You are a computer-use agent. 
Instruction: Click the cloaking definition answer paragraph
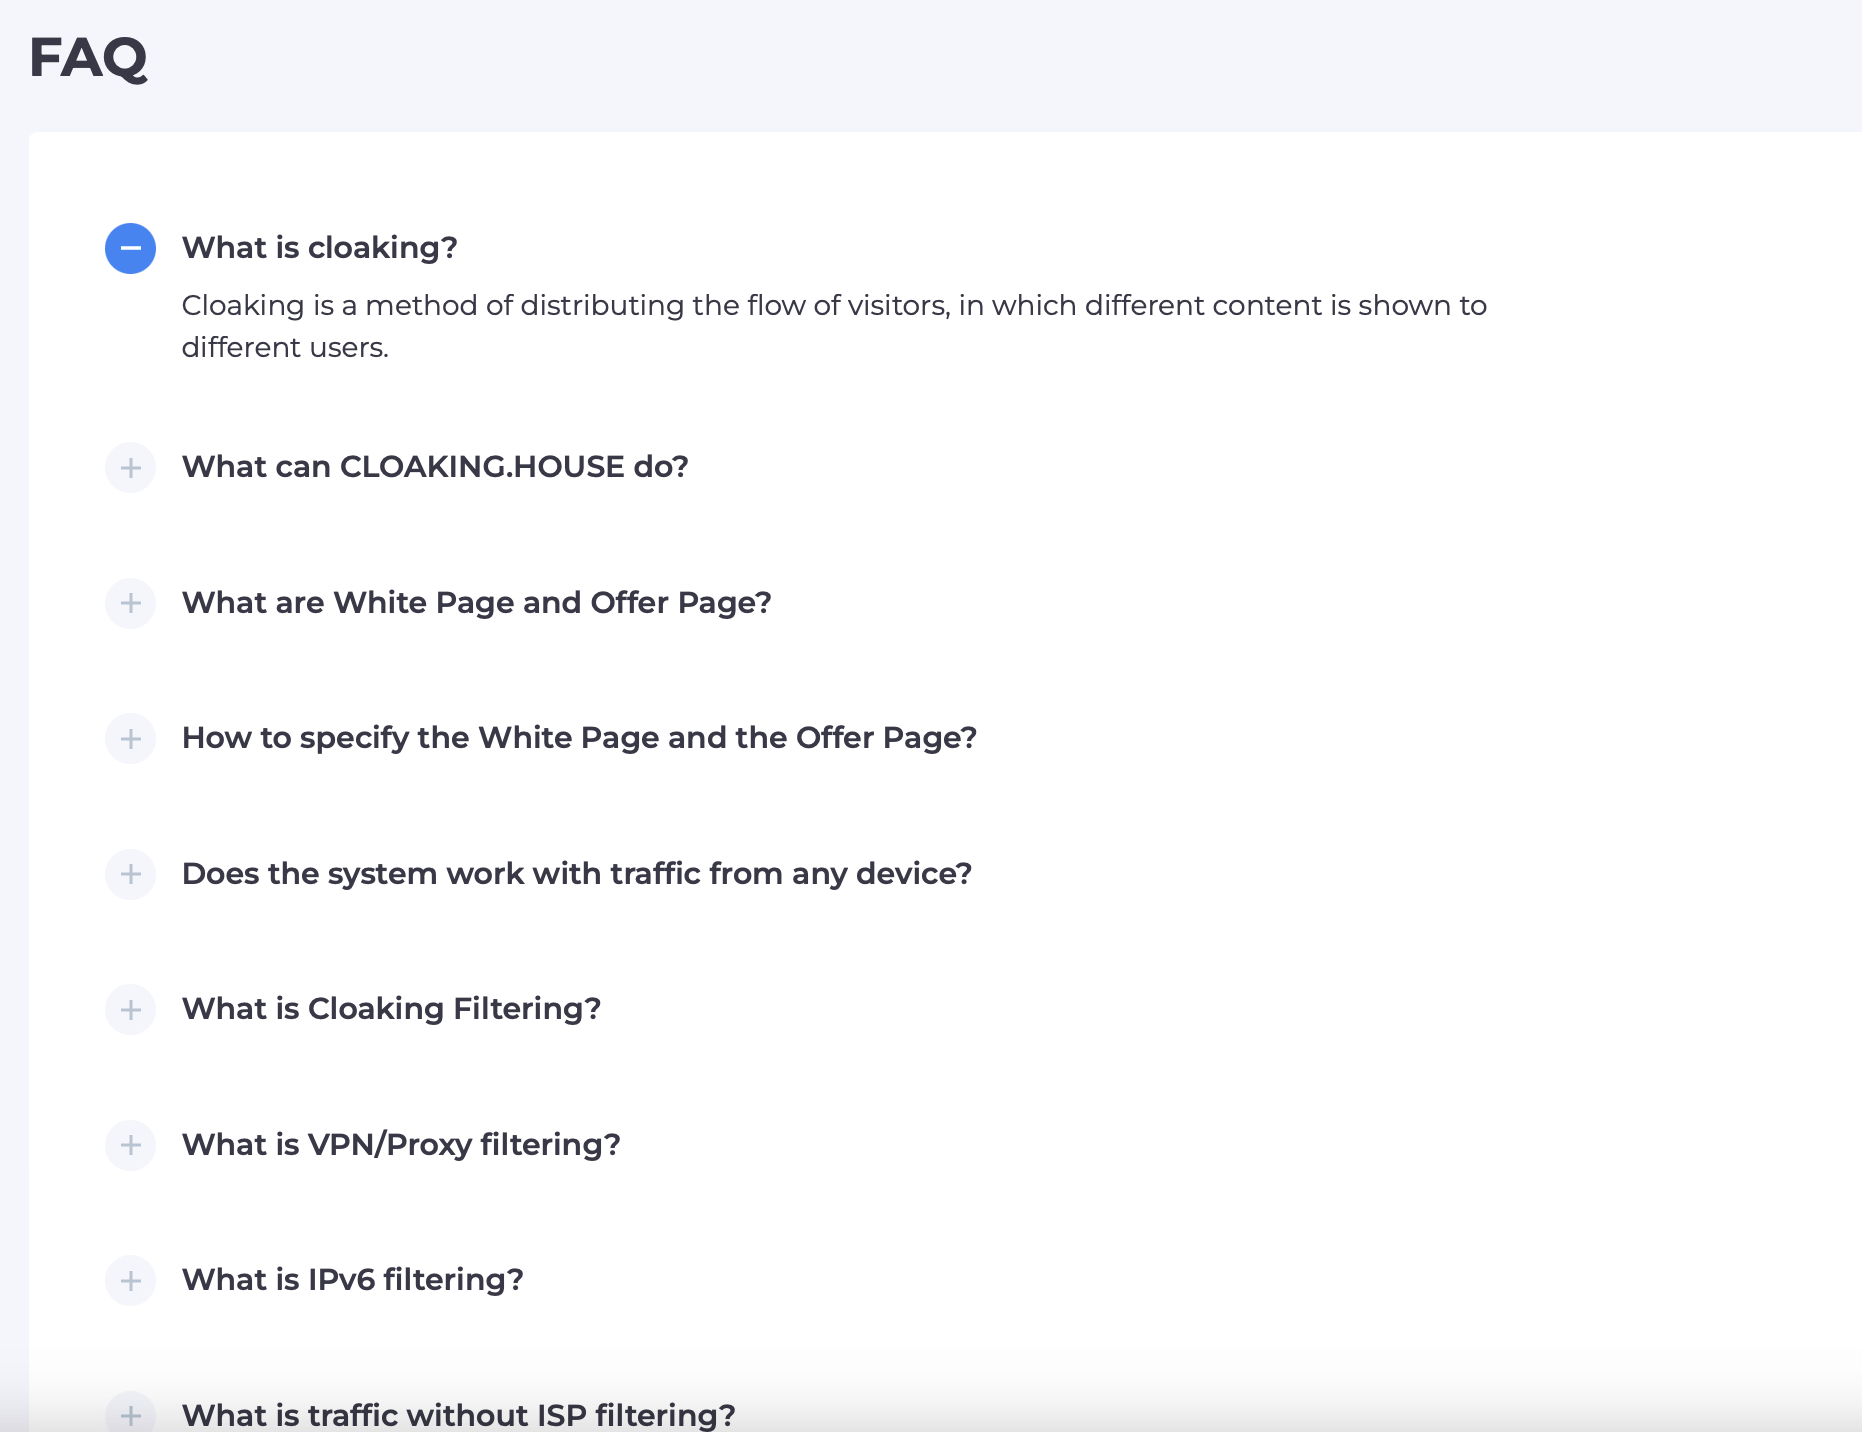point(833,326)
